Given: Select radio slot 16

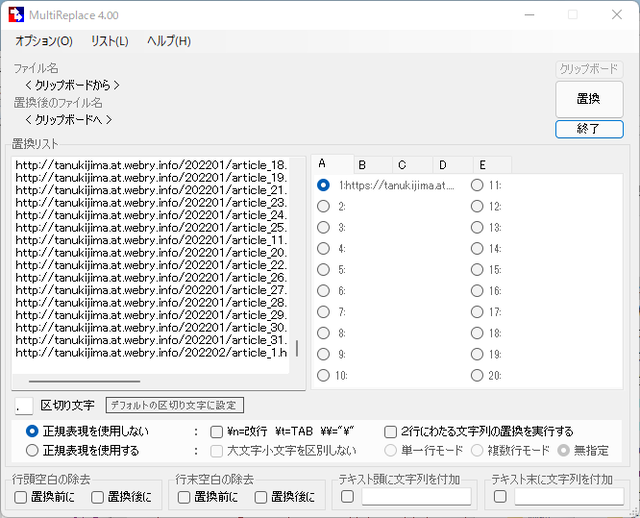Looking at the screenshot, I should coord(477,291).
